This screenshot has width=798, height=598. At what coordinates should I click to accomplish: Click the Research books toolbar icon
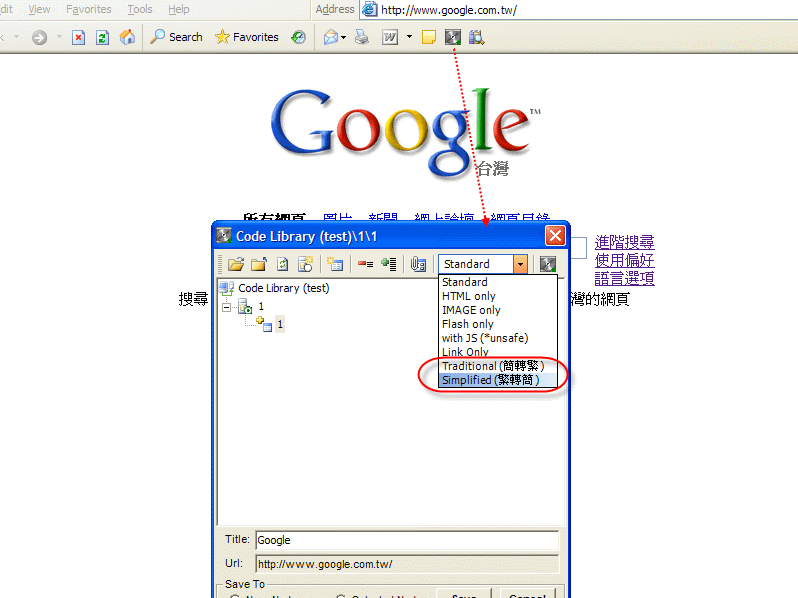tap(476, 37)
